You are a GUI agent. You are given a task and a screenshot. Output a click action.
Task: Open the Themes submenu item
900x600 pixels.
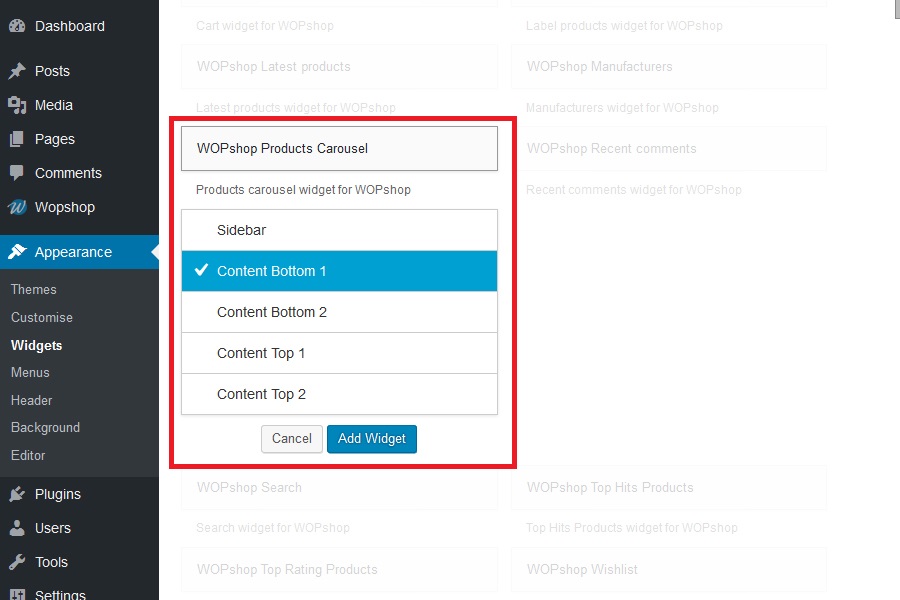pos(34,289)
